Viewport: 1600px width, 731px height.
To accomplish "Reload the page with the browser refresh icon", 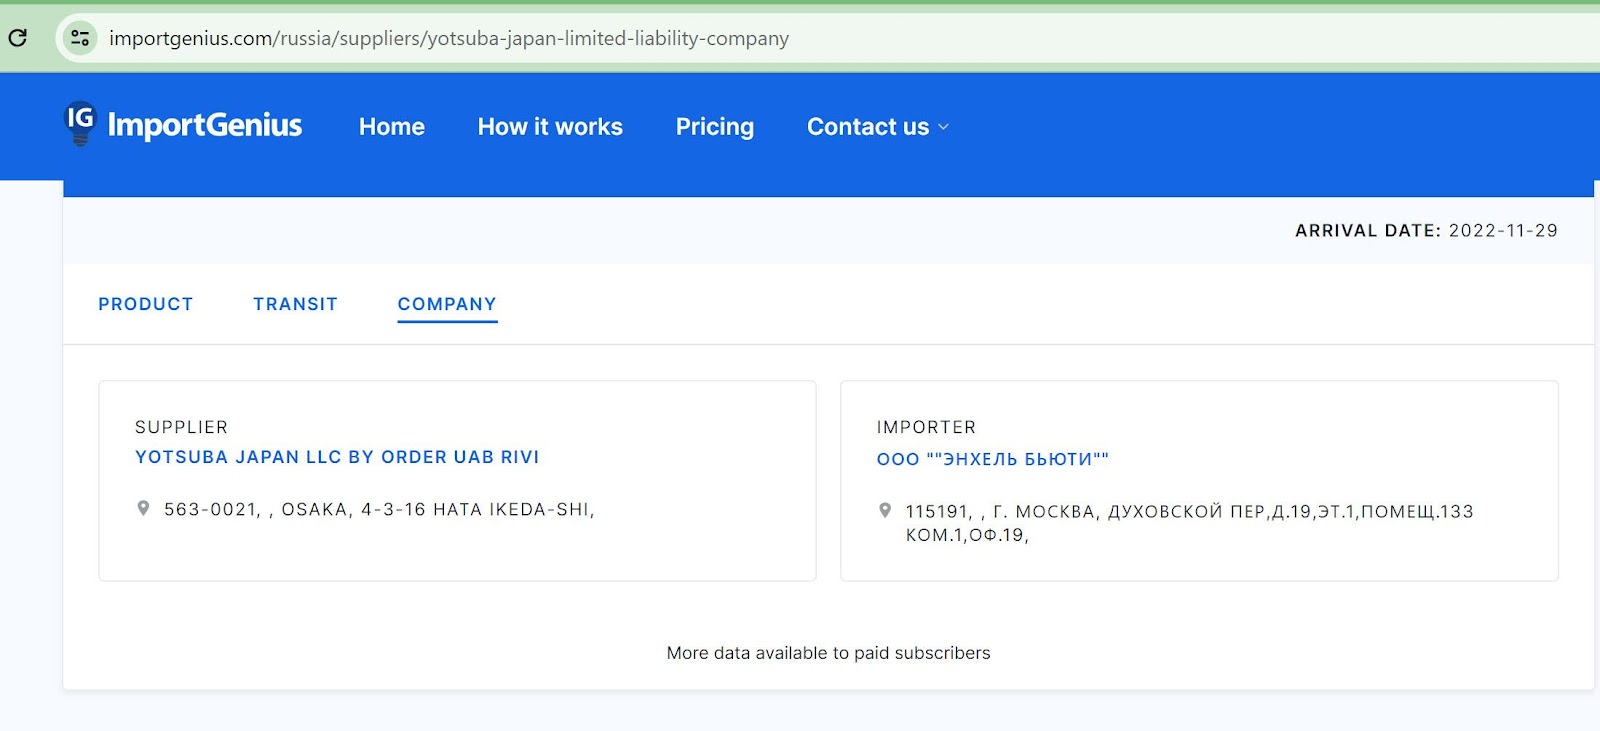I will coord(18,38).
